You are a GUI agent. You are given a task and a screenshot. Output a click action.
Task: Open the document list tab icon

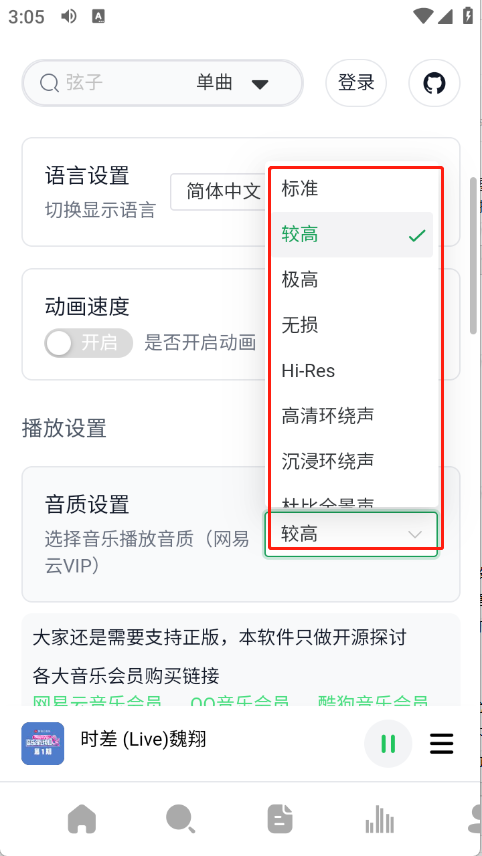click(281, 820)
